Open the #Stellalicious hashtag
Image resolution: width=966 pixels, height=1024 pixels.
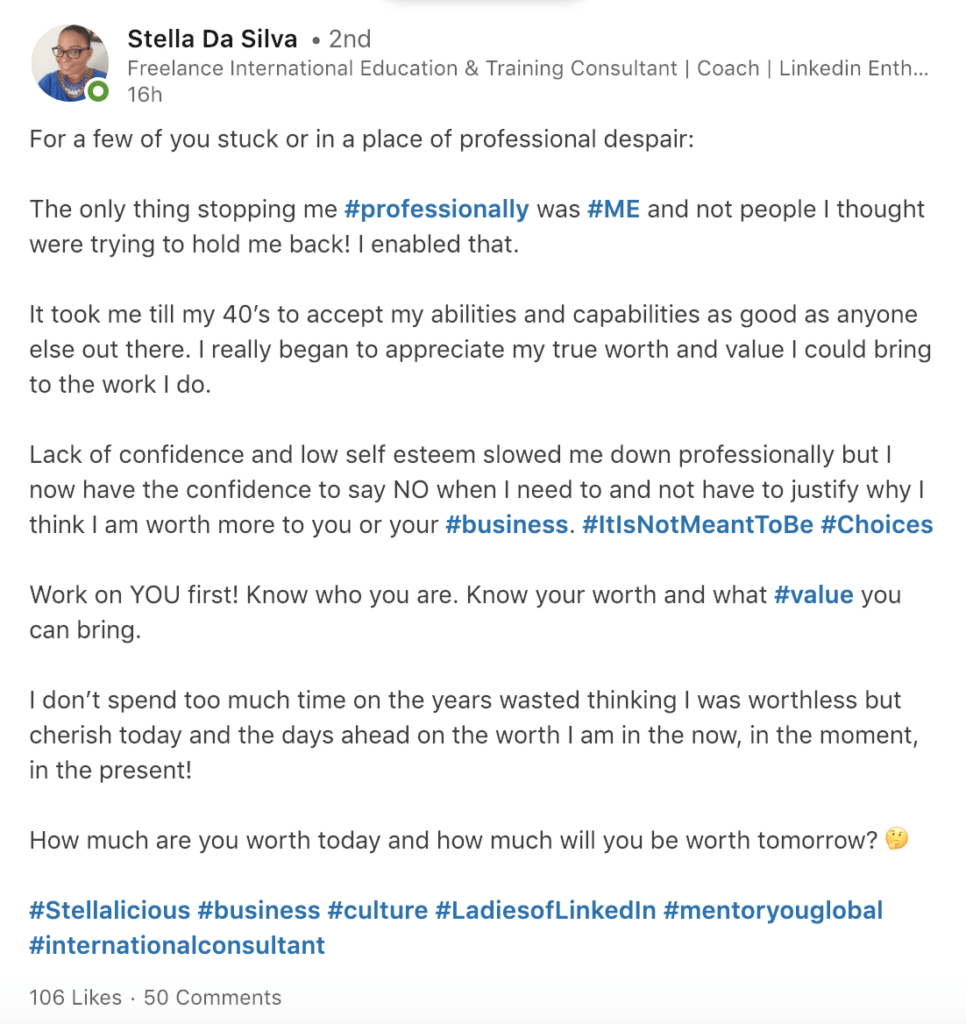[x=109, y=910]
